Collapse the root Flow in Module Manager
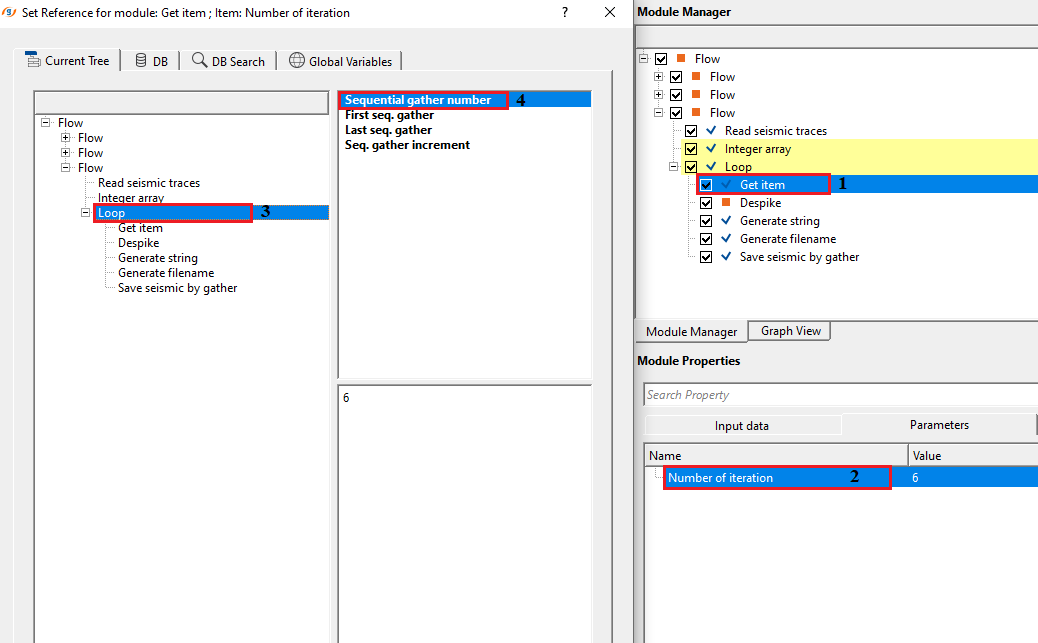Image resolution: width=1038 pixels, height=643 pixels. pos(643,58)
